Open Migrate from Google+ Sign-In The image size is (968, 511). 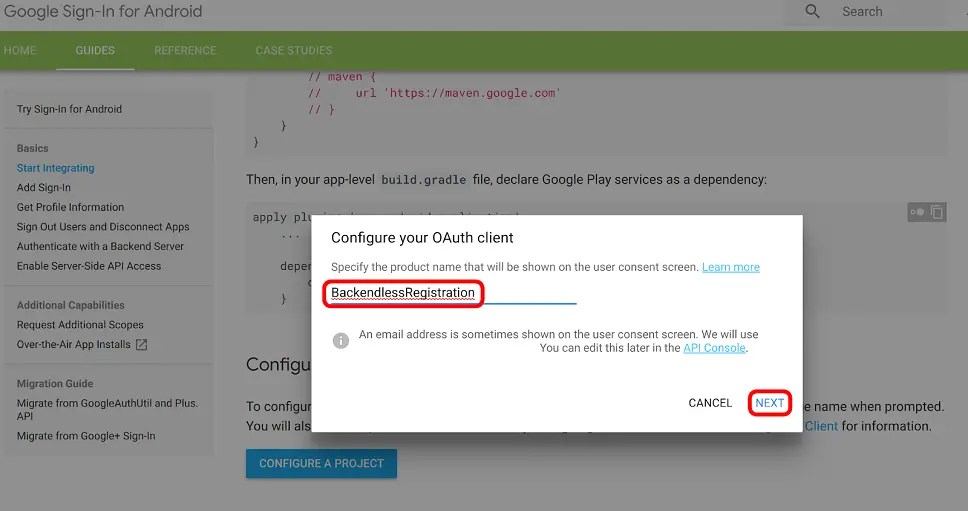pos(86,436)
